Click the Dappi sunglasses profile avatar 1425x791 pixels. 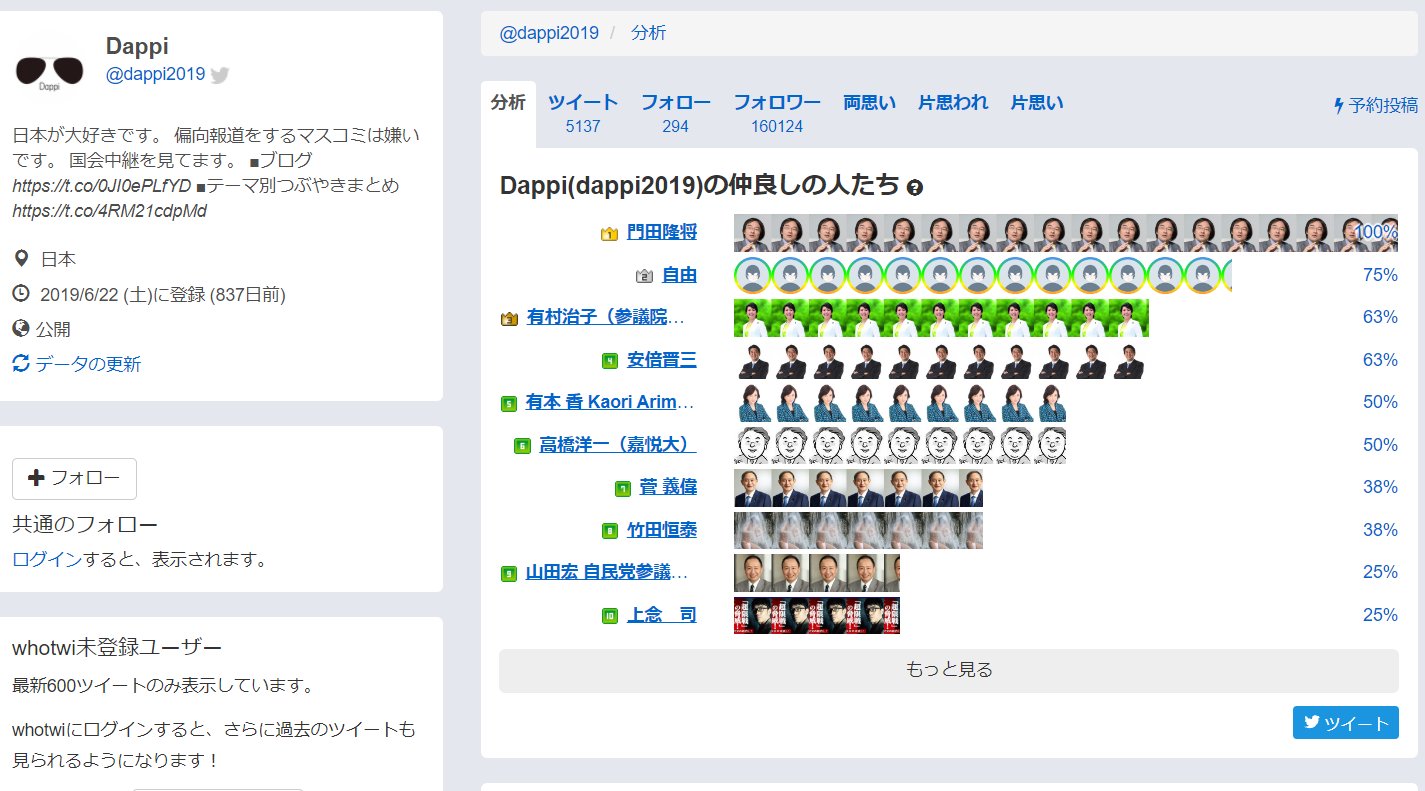pos(49,71)
